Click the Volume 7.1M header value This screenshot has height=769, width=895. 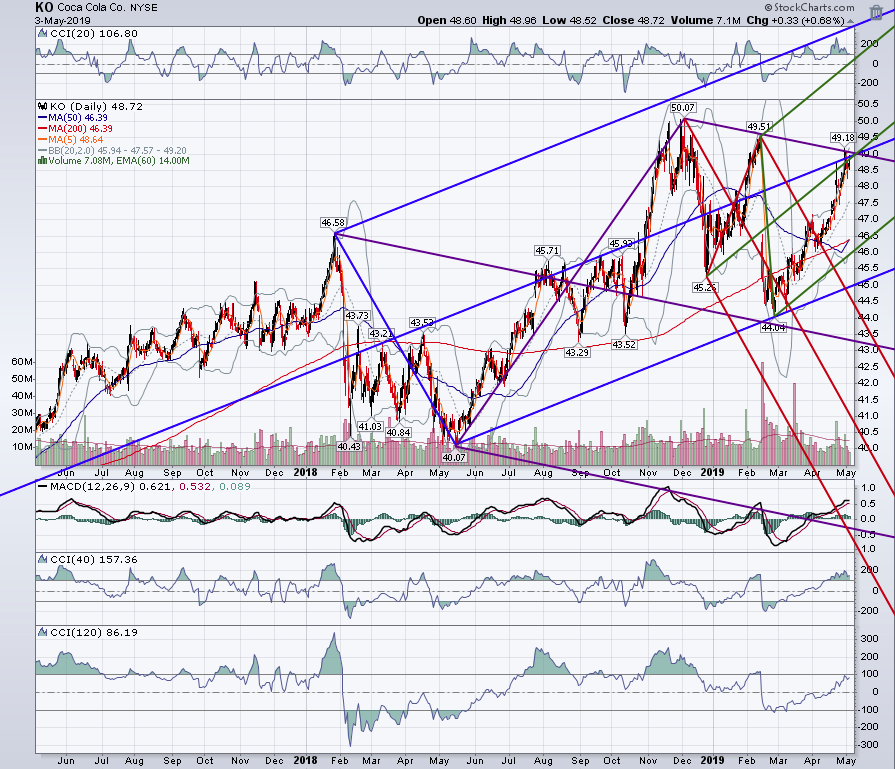click(x=705, y=21)
